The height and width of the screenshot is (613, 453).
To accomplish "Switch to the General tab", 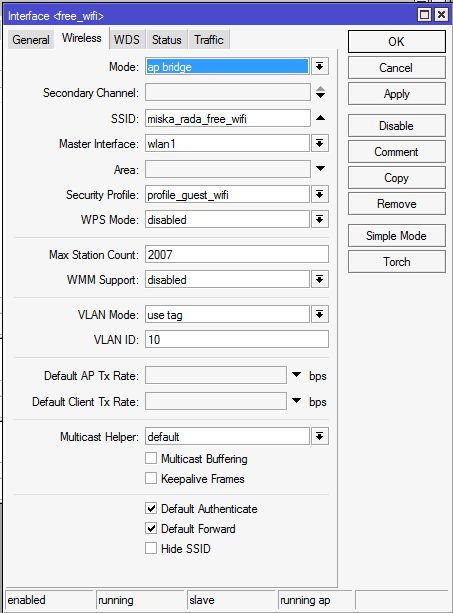I will coord(30,39).
